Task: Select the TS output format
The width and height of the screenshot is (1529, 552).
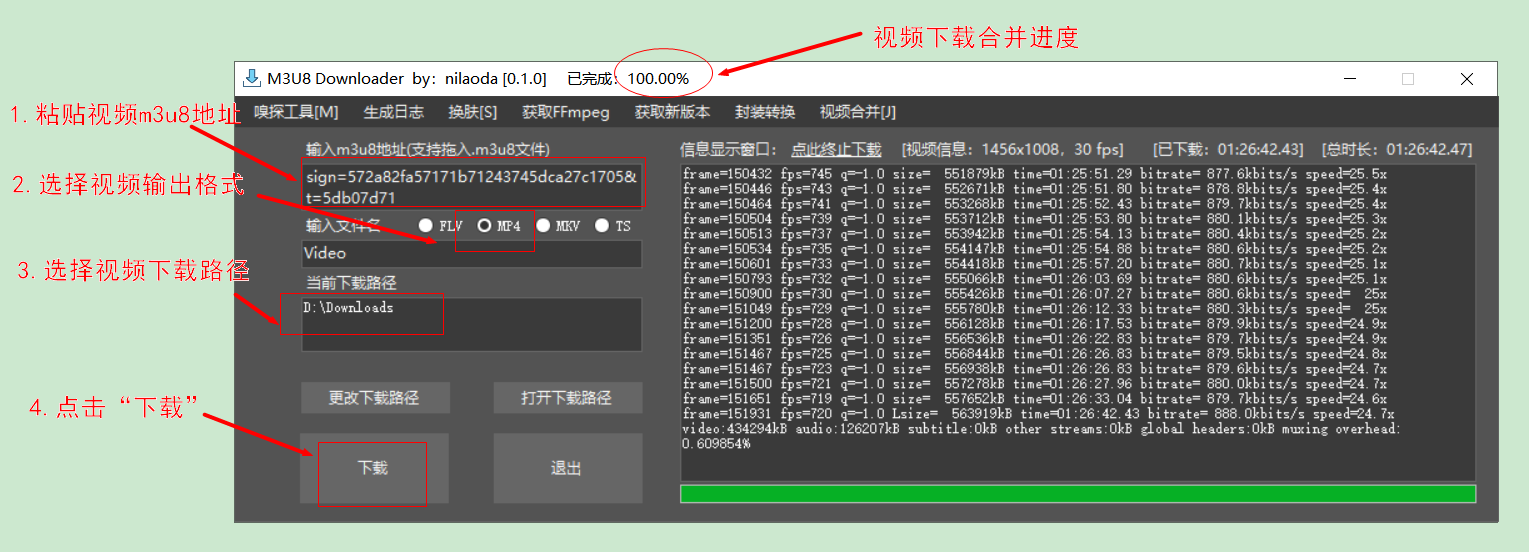Action: (x=613, y=226)
